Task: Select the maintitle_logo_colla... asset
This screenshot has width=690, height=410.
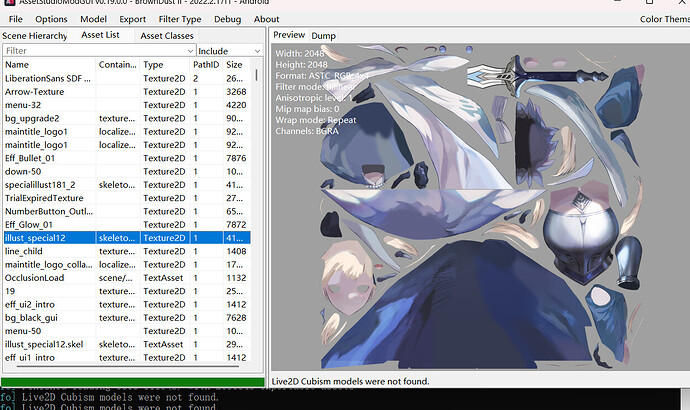Action: [127, 264]
